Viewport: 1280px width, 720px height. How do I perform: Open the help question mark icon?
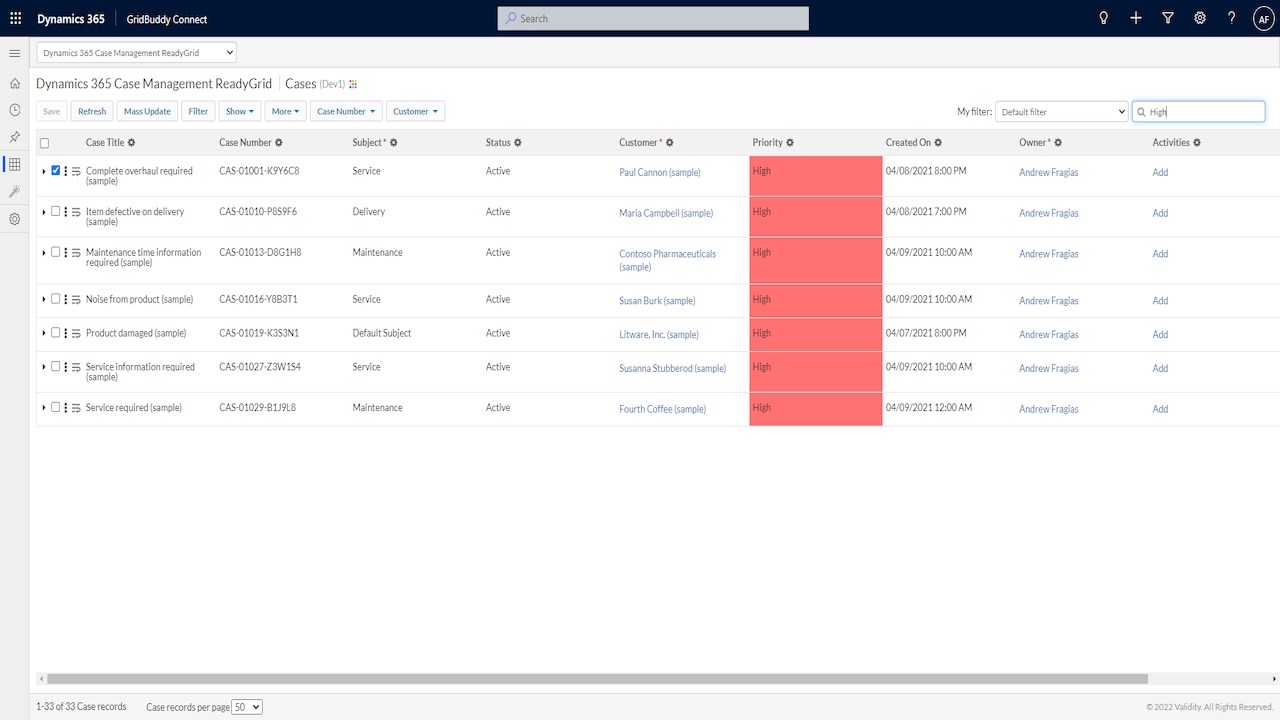[1232, 18]
